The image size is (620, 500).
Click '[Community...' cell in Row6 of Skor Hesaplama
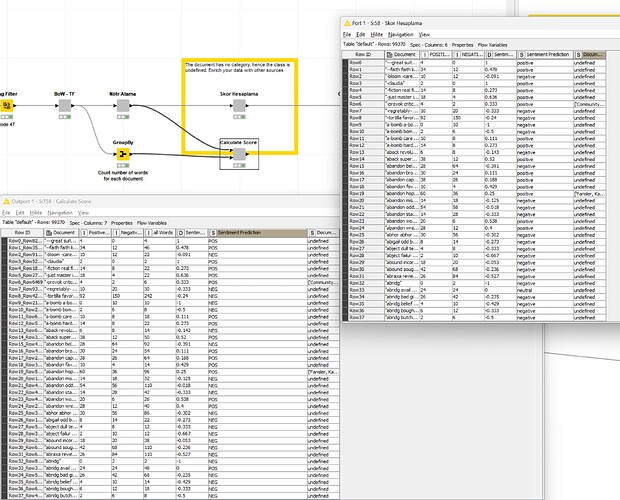tap(589, 104)
